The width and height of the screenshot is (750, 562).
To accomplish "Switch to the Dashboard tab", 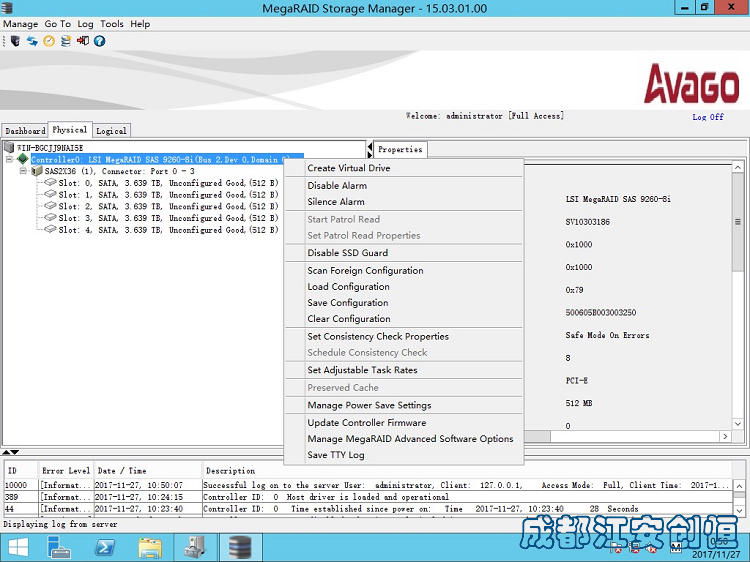I will pos(25,131).
